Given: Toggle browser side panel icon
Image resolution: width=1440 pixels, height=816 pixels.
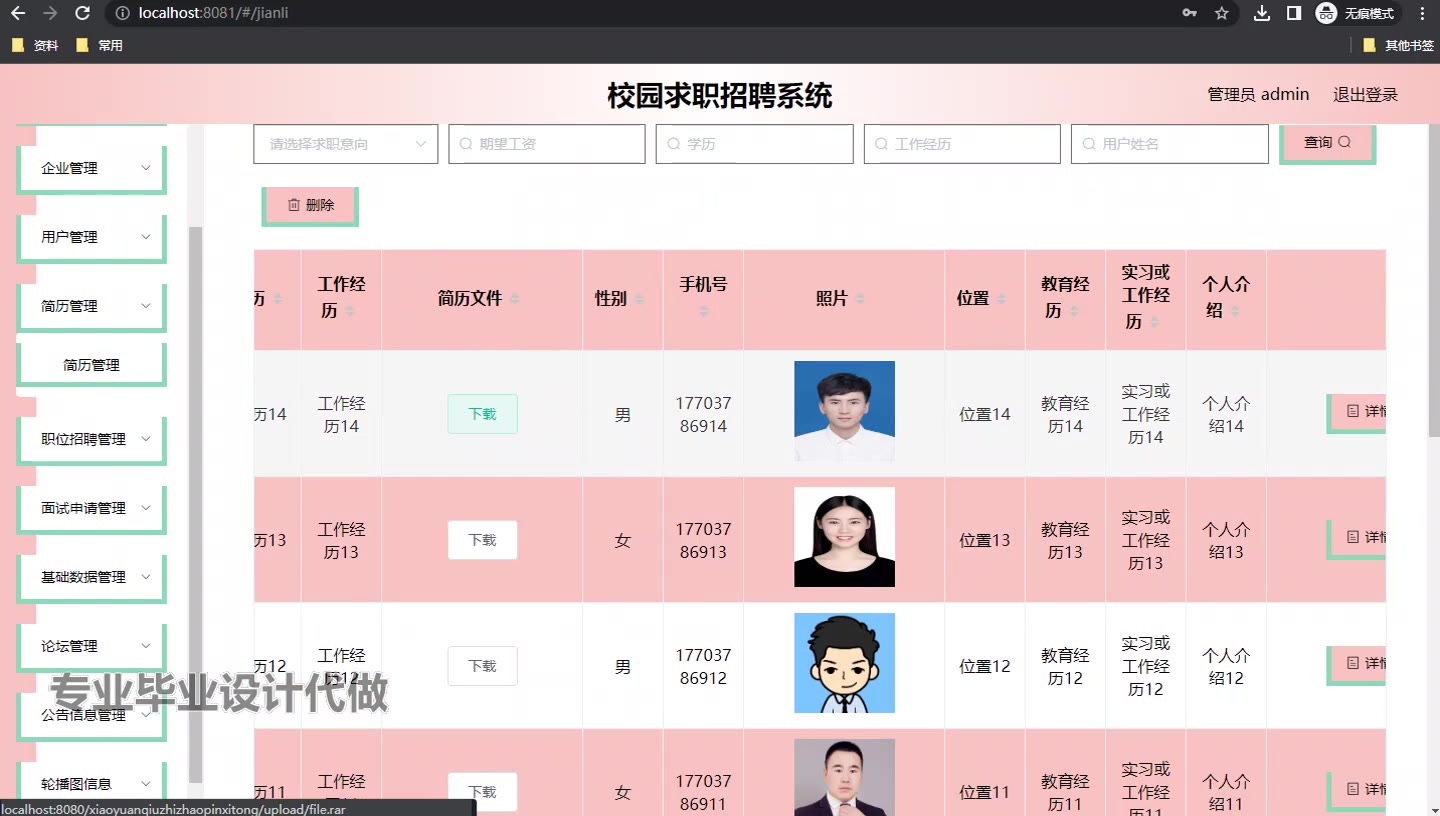Looking at the screenshot, I should click(1293, 13).
